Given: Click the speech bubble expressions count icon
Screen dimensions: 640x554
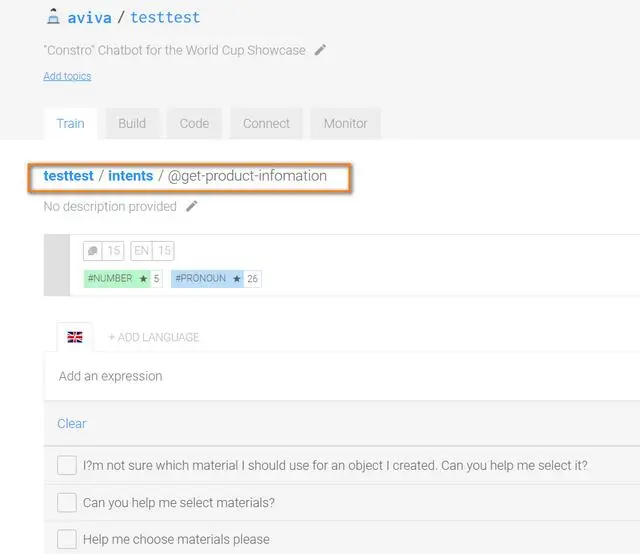Looking at the screenshot, I should [93, 250].
